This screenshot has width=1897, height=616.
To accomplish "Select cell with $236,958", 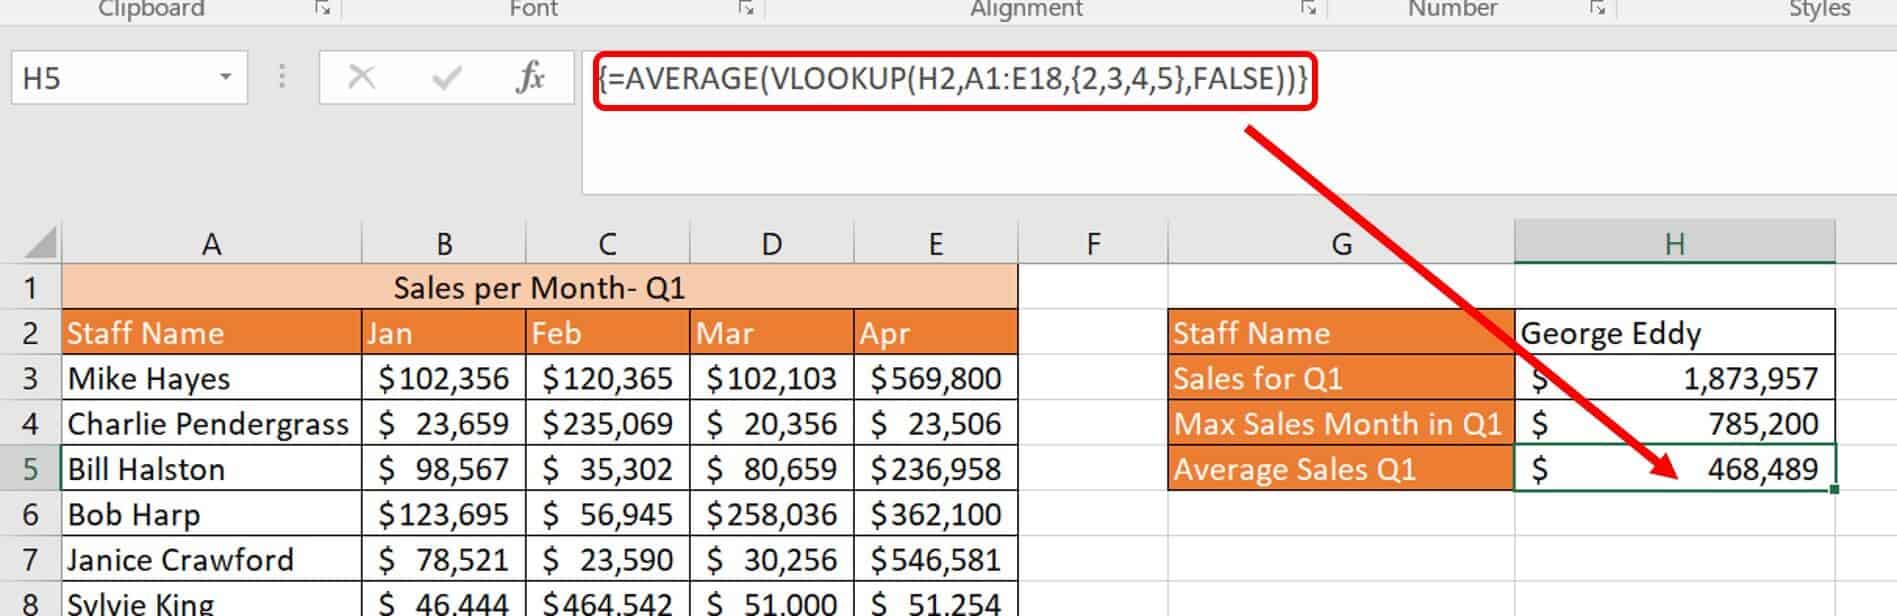I will (x=935, y=468).
